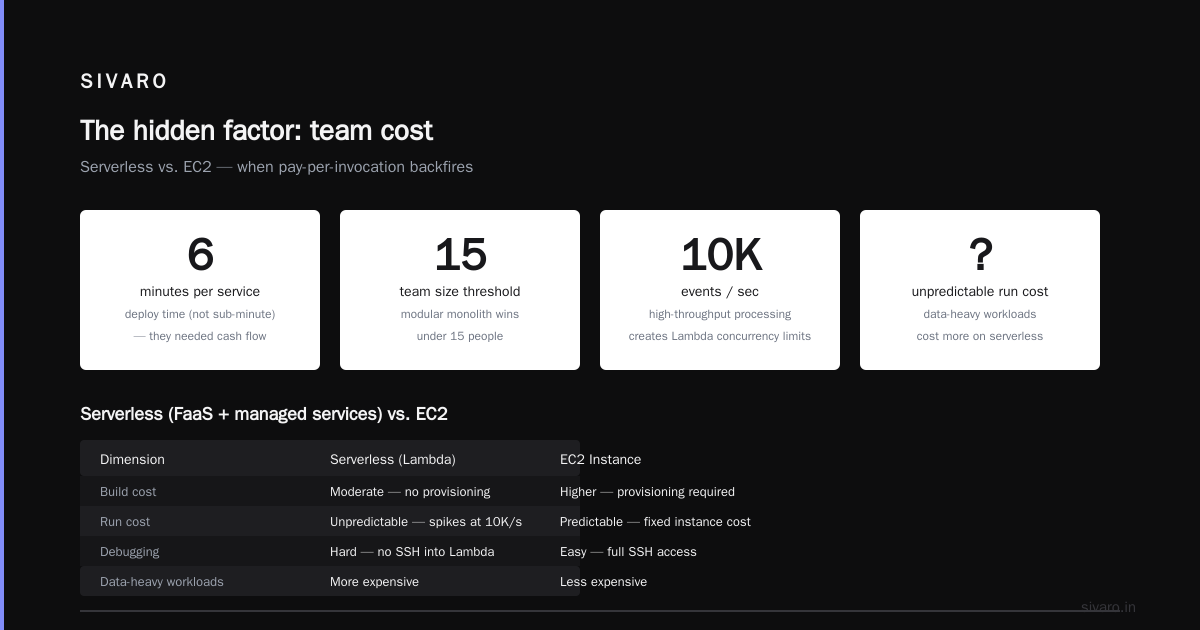Viewport: 1200px width, 630px height.
Task: Click the 'team size threshold' card label
Action: pos(460,292)
